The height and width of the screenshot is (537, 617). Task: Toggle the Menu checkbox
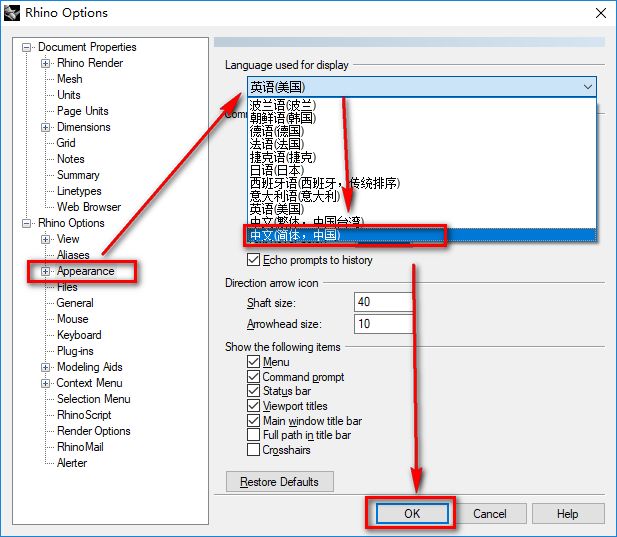point(254,362)
